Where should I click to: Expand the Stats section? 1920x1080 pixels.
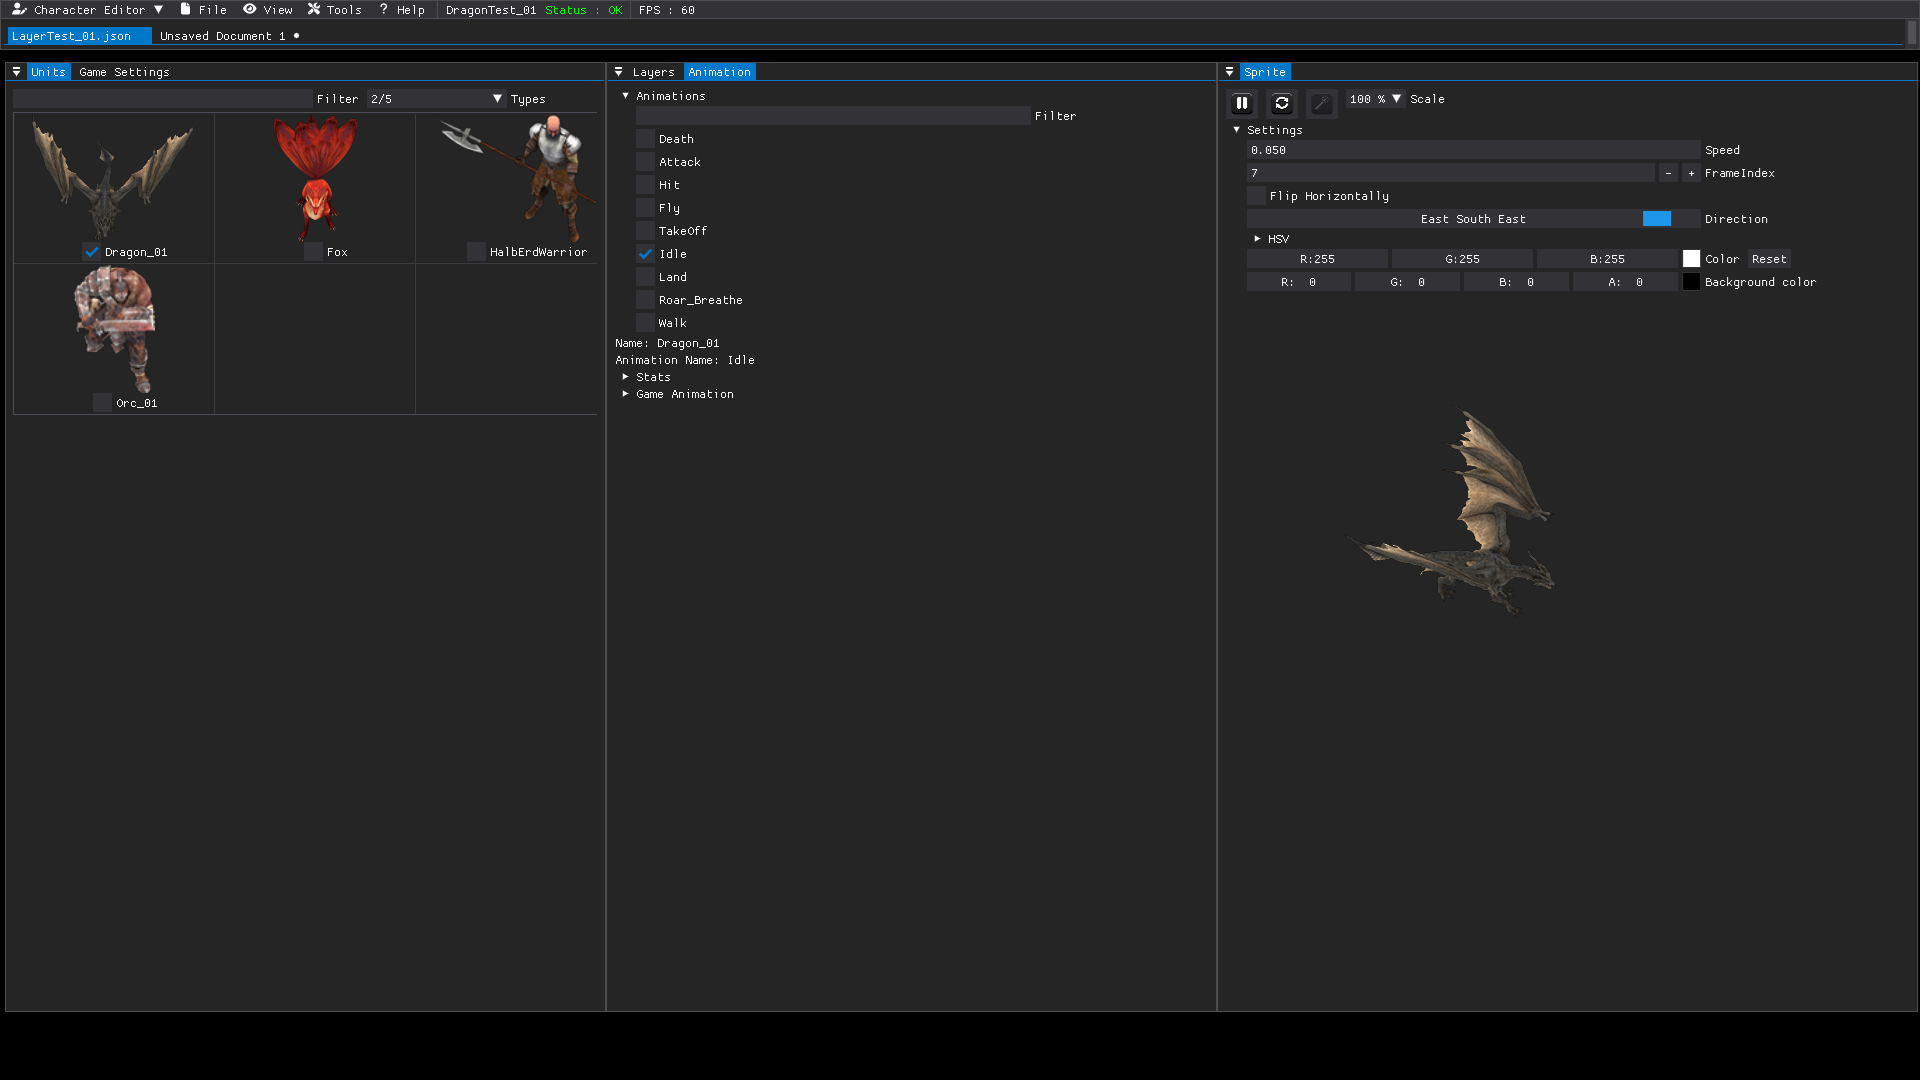(x=625, y=377)
